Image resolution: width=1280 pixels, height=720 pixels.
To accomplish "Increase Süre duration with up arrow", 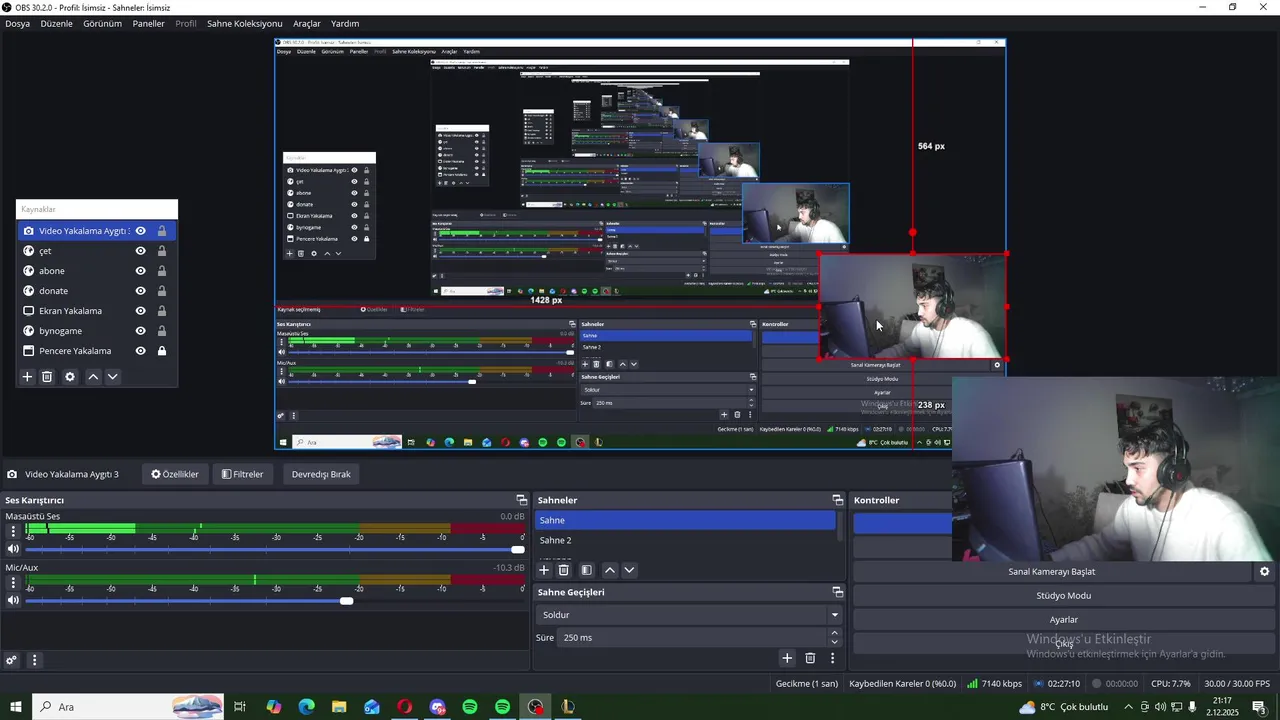I will (835, 633).
